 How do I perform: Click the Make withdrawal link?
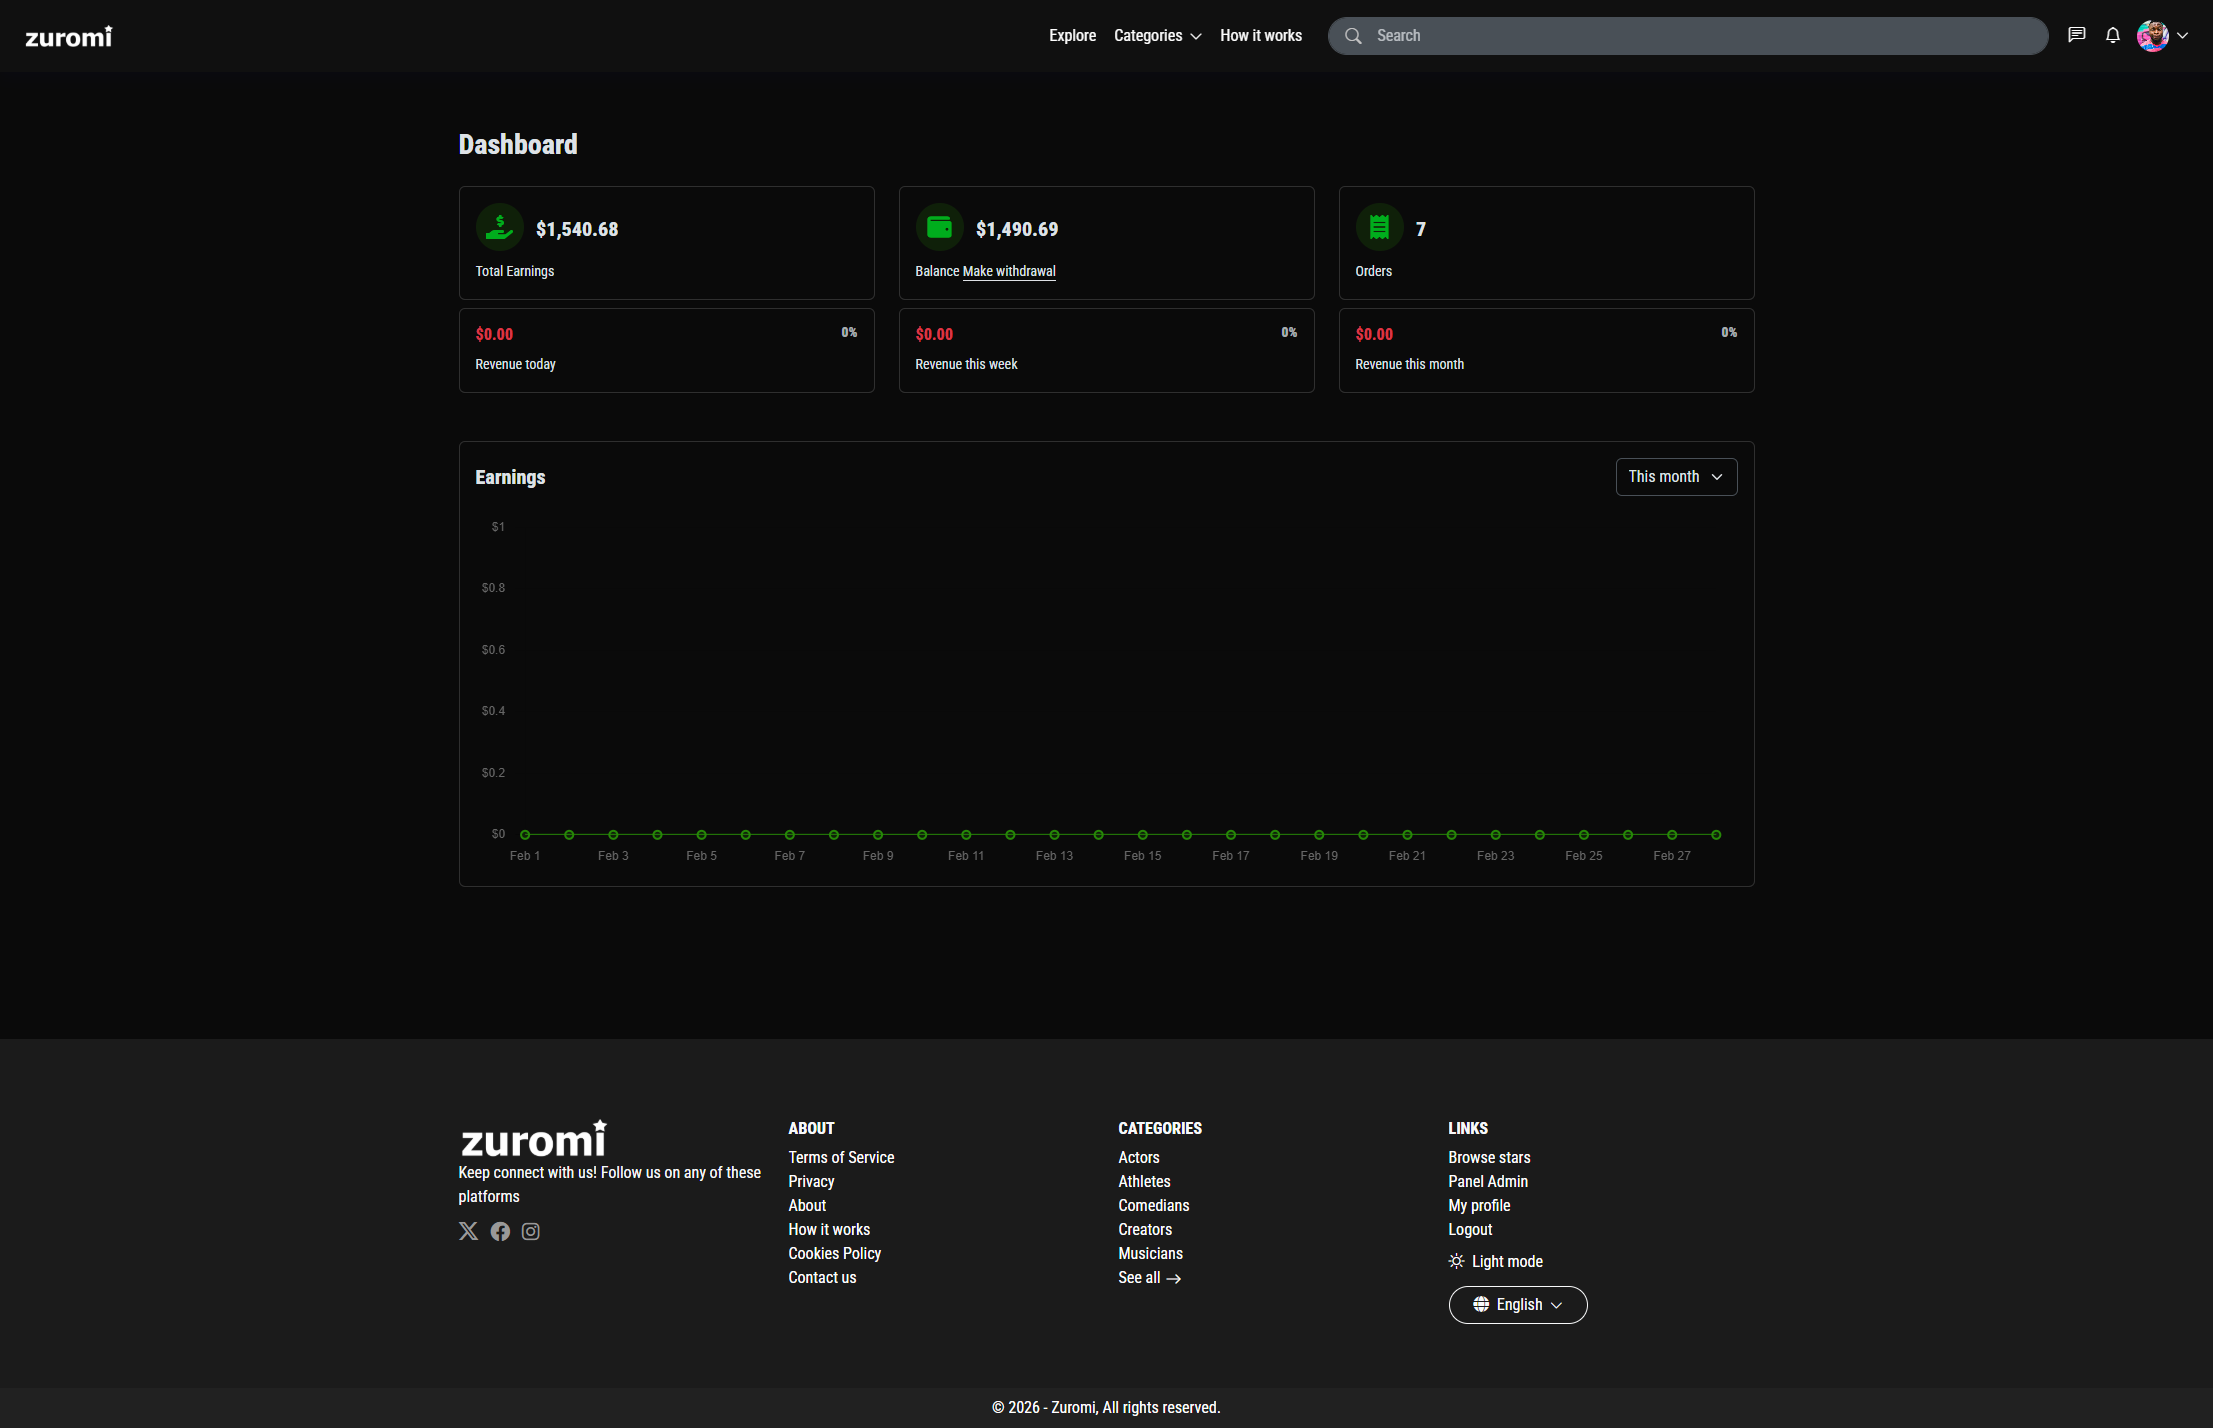[1009, 271]
